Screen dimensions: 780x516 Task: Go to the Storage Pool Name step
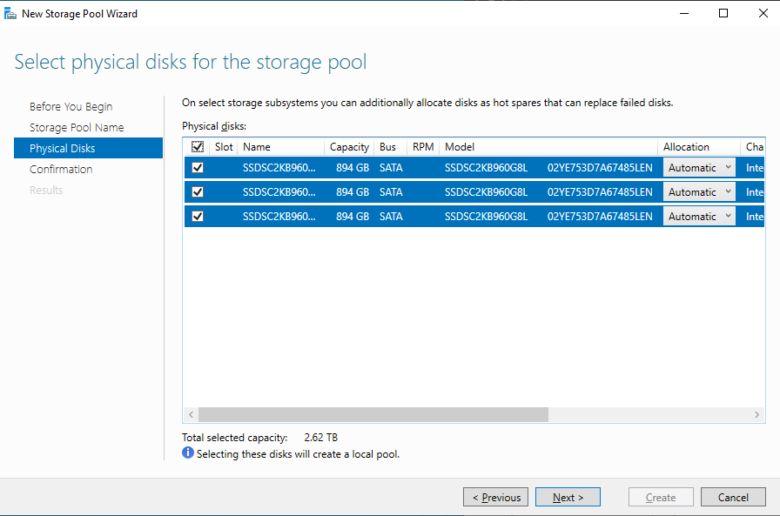(x=77, y=127)
